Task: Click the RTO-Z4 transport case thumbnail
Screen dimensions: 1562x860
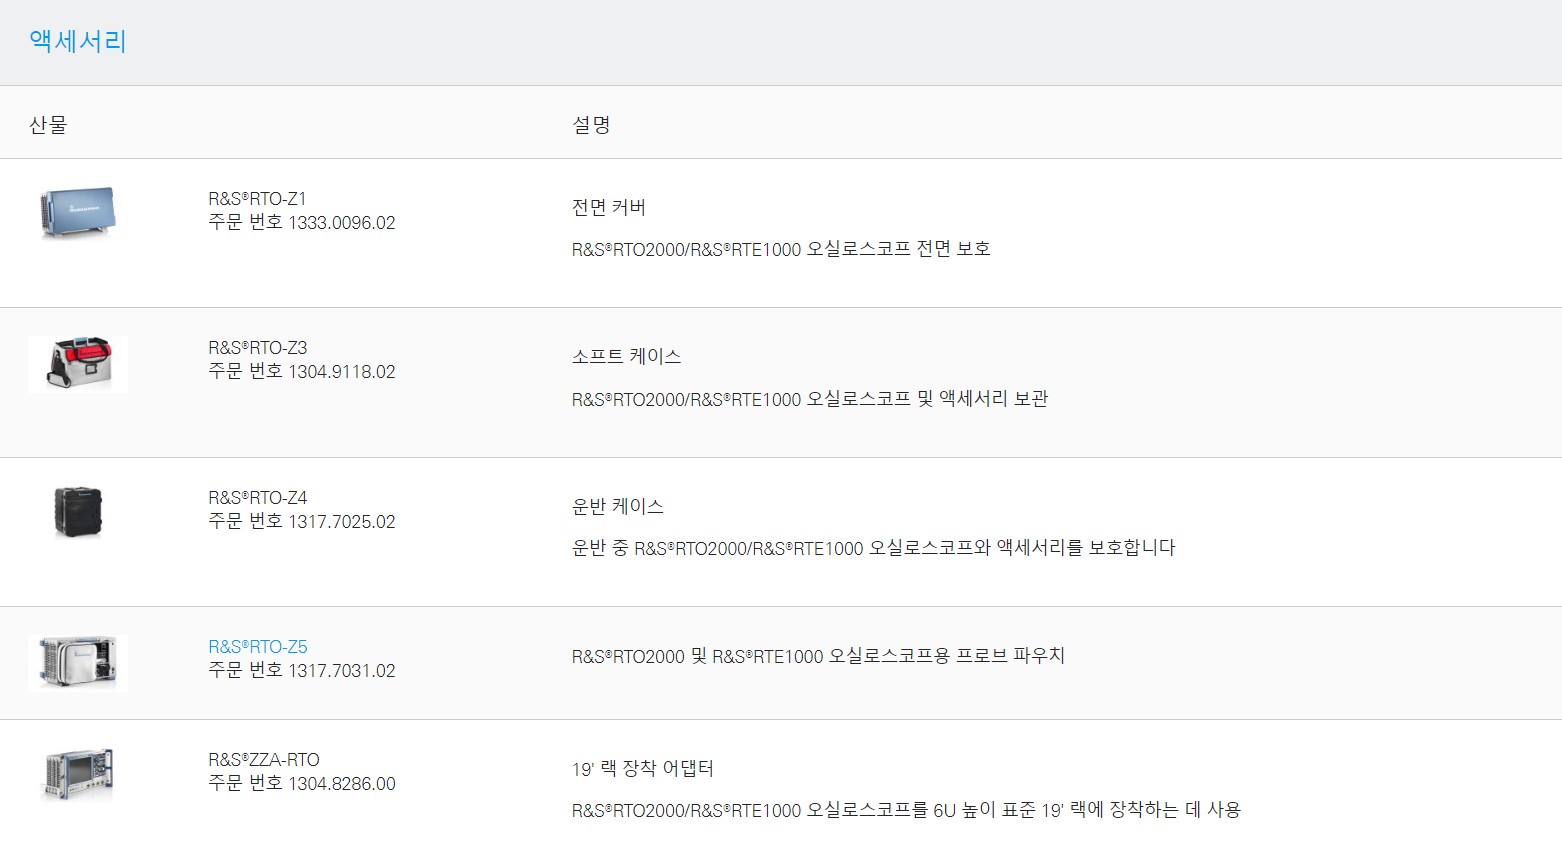Action: click(x=78, y=513)
